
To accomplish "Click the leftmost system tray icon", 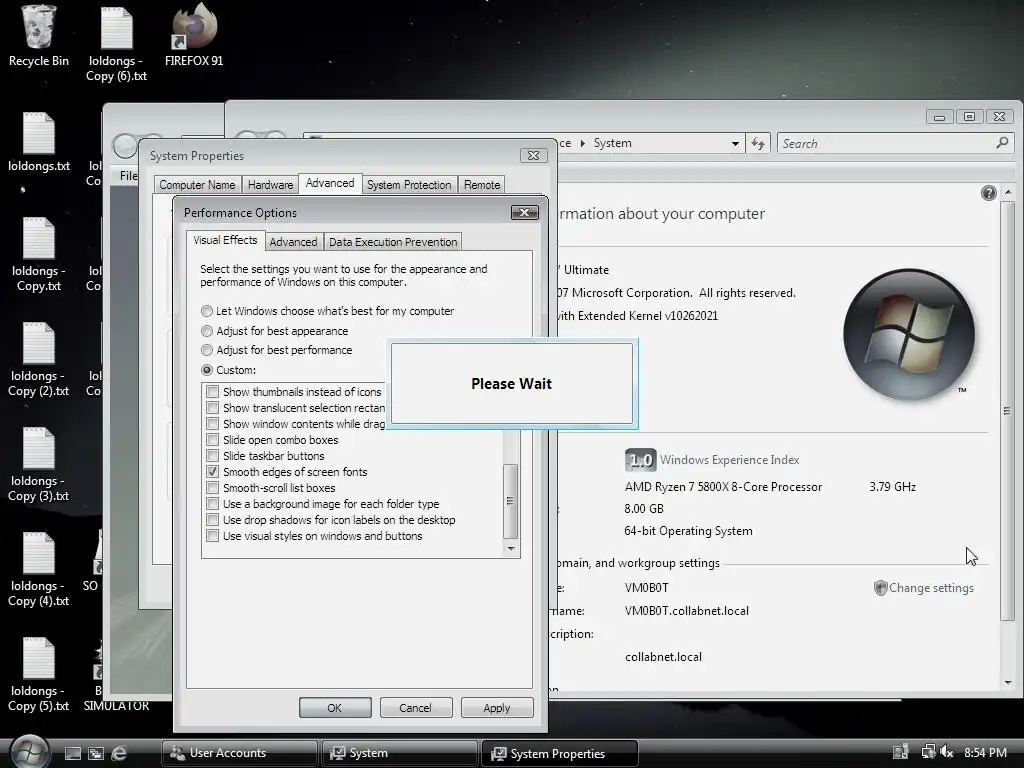I will point(901,752).
